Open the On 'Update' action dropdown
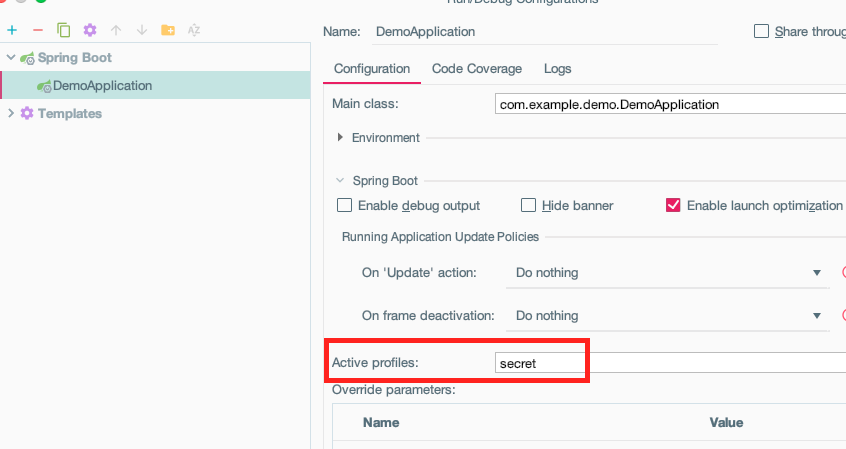Viewport: 846px width, 449px height. click(667, 273)
